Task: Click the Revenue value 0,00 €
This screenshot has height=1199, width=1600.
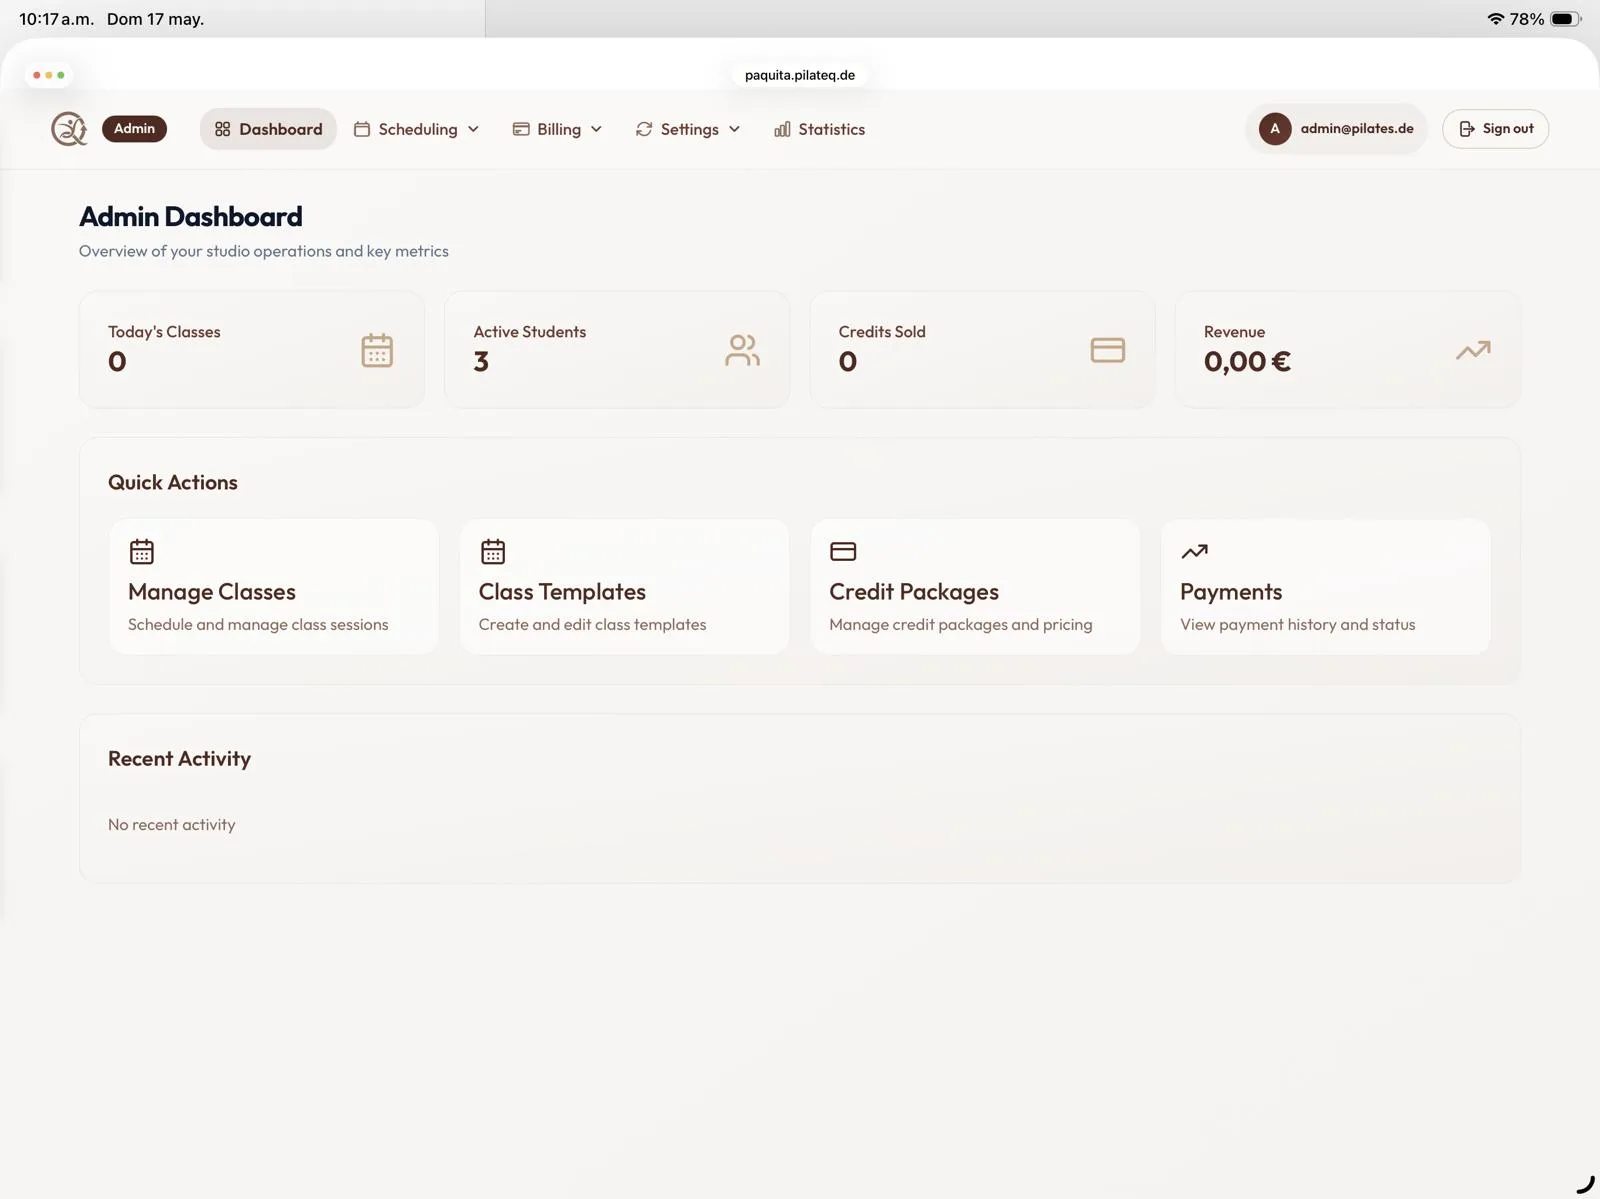Action: click(x=1247, y=361)
